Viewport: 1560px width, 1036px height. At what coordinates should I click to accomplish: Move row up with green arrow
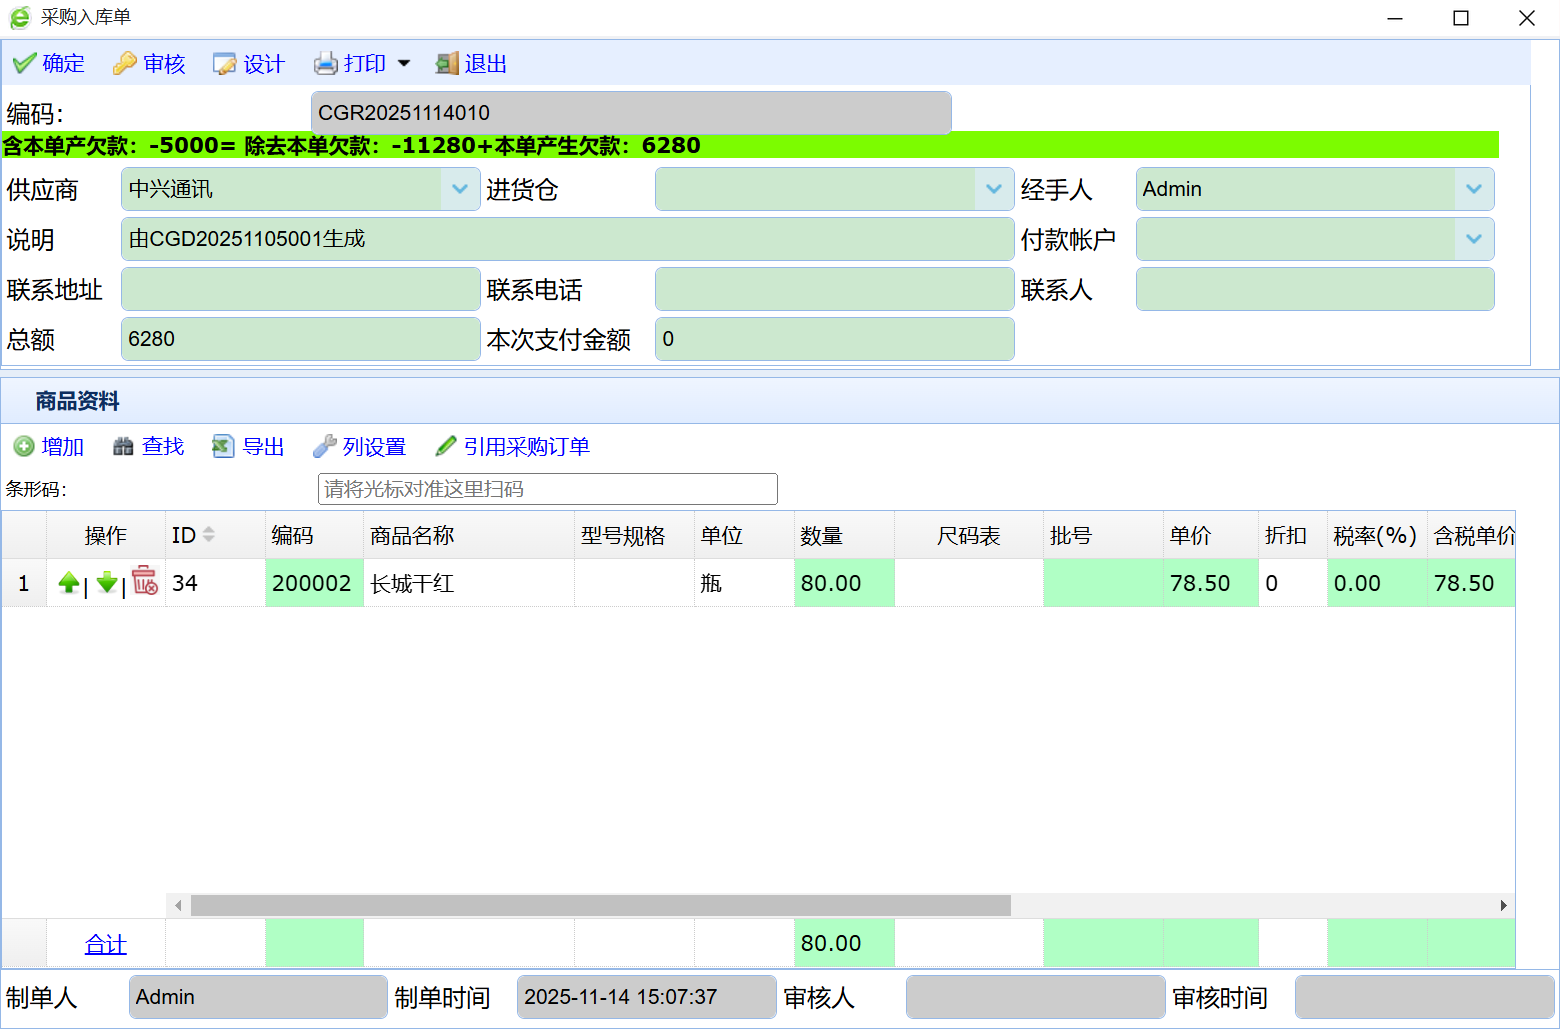coord(69,583)
